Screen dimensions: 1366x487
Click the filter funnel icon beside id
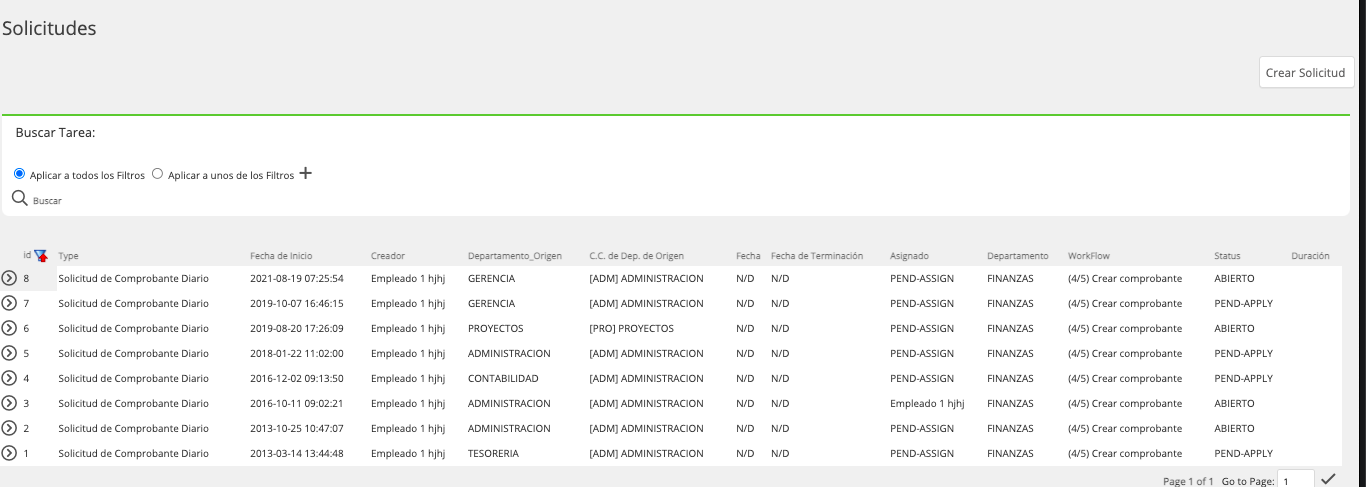point(41,256)
